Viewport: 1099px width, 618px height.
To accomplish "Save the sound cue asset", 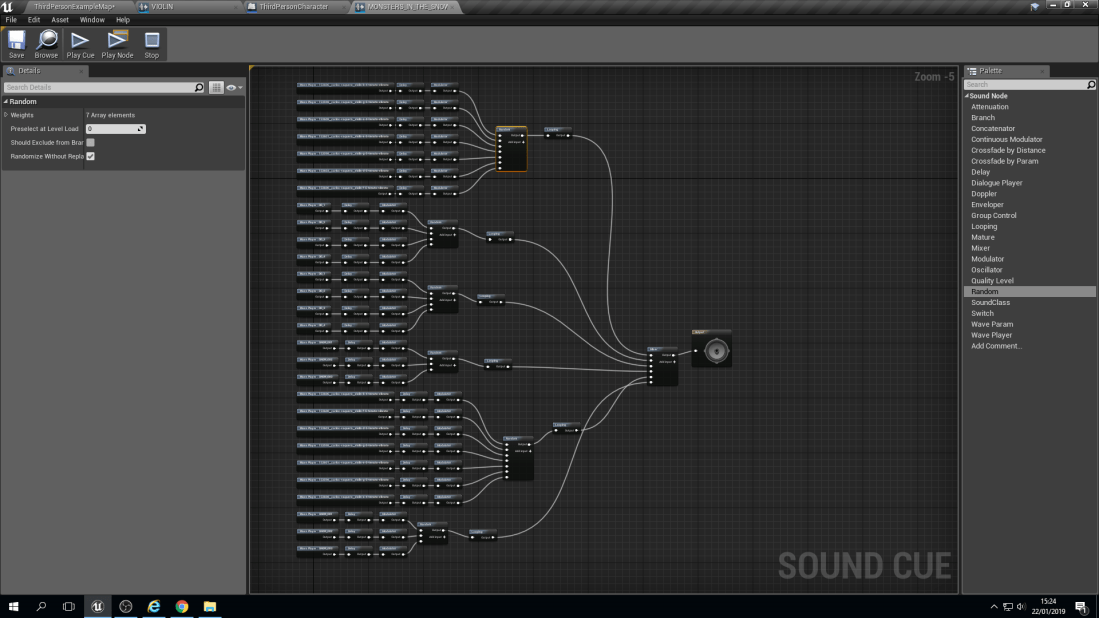I will [x=16, y=44].
